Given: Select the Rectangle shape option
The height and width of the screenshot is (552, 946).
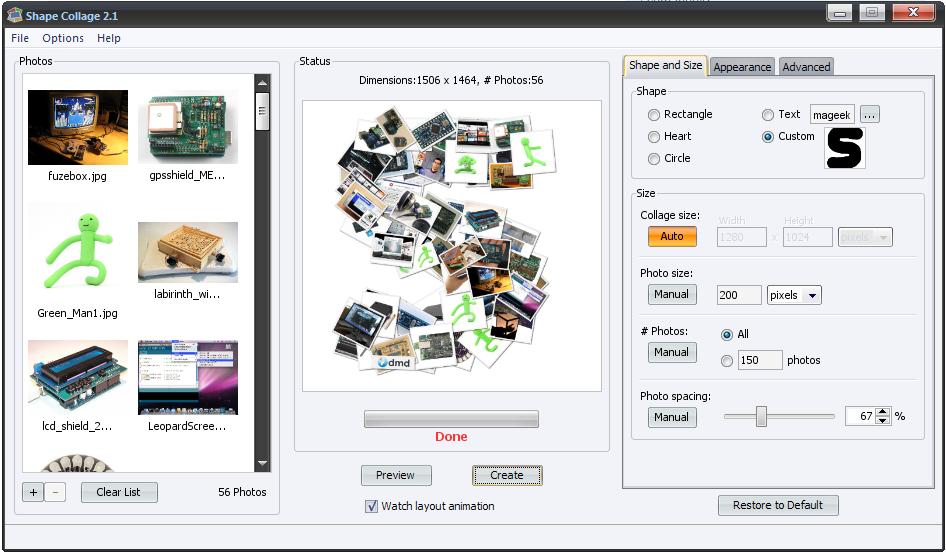Looking at the screenshot, I should click(x=655, y=115).
